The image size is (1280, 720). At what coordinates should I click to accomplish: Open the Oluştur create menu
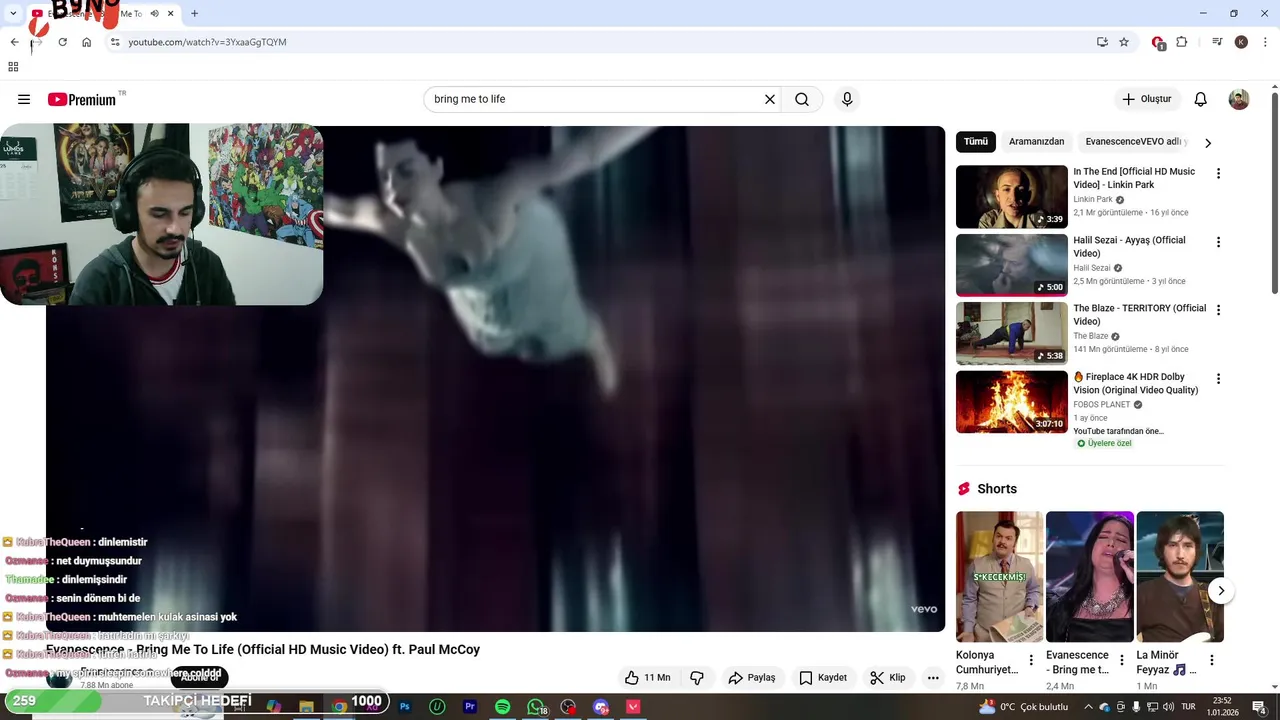pyautogui.click(x=1146, y=99)
